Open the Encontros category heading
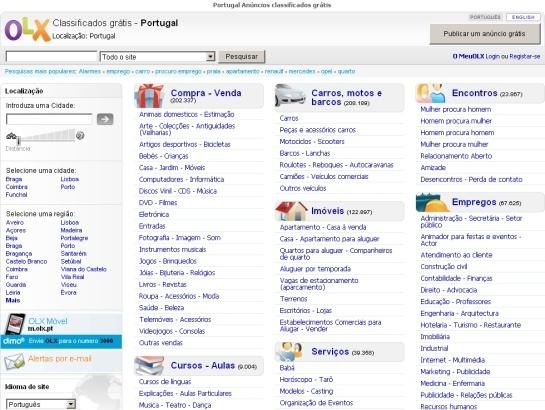Viewport: 545px width, 410px height. pos(474,93)
